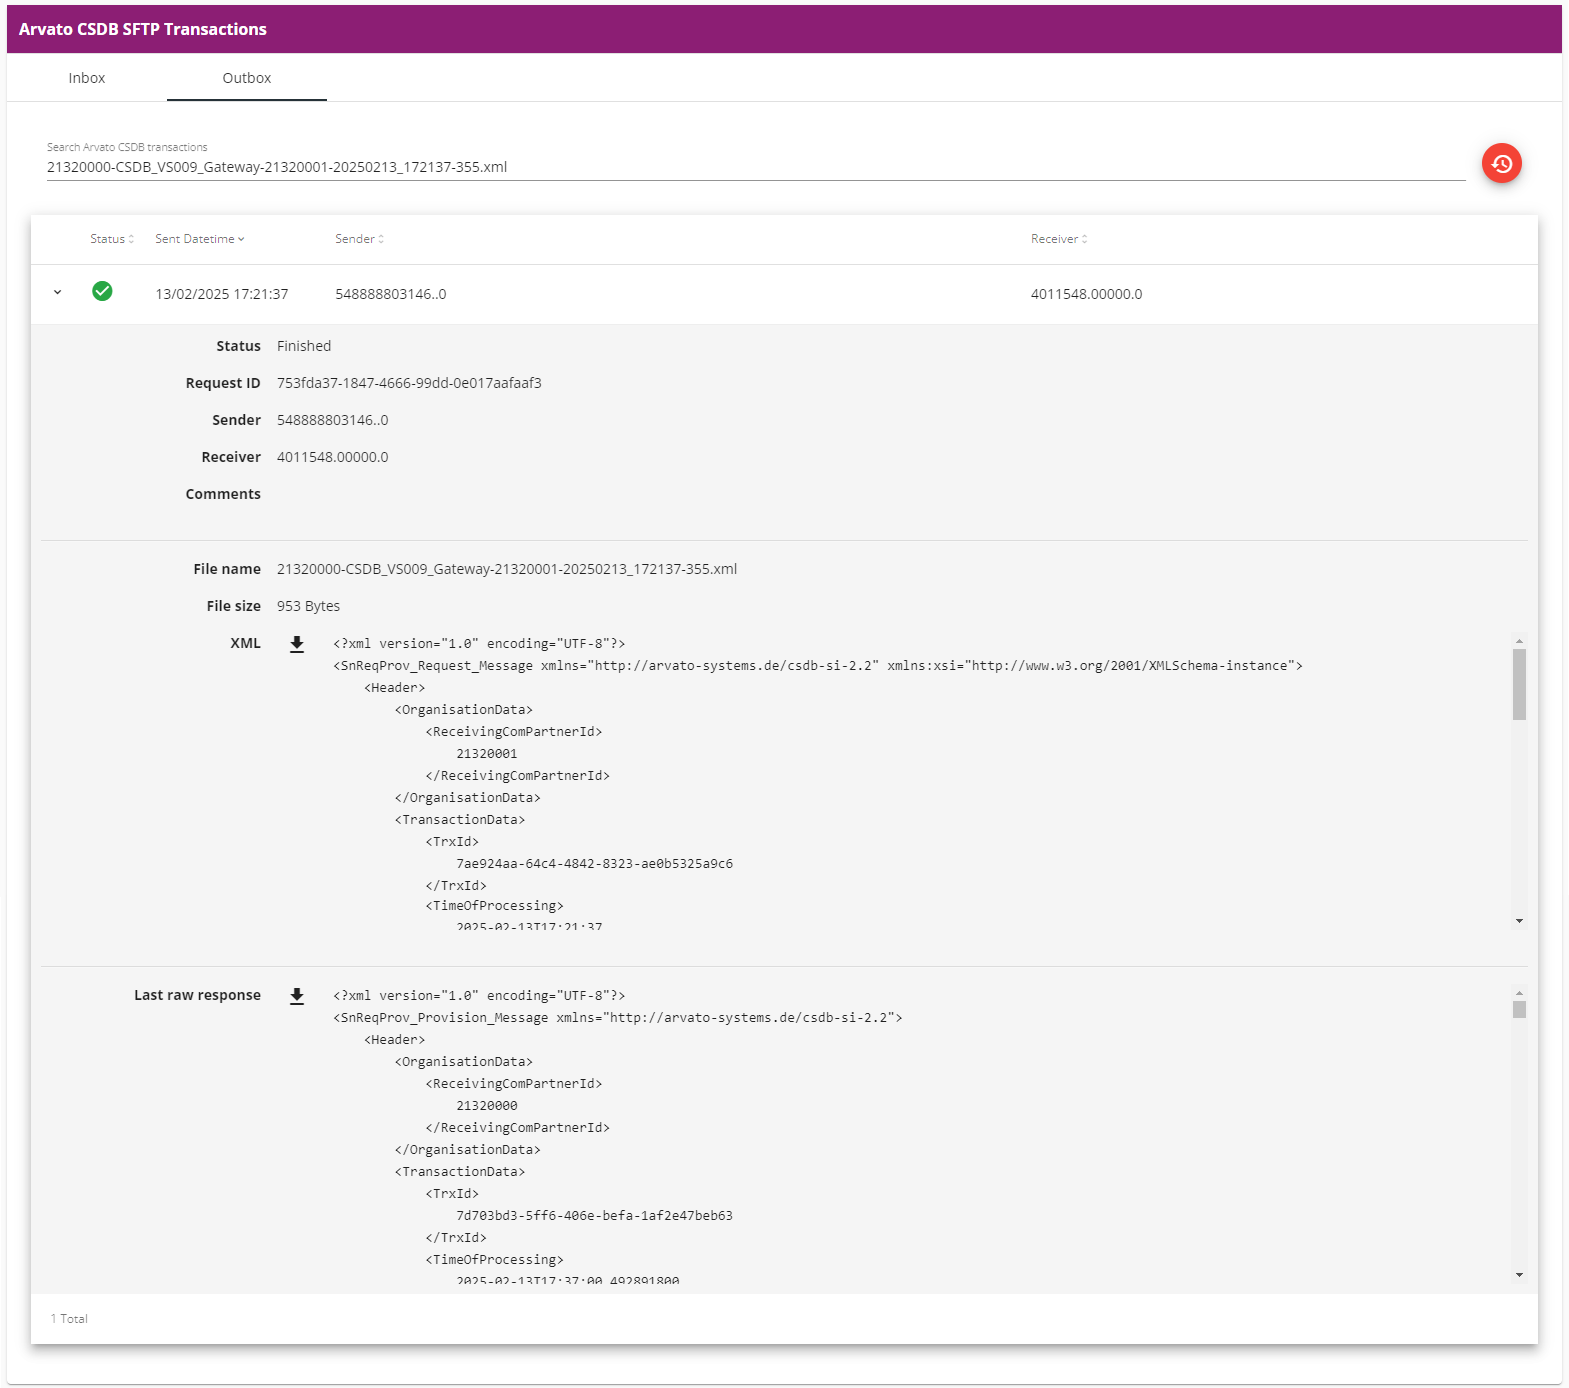Click SnReqProv_Request_Message line in XML
The height and width of the screenshot is (1388, 1569).
818,666
